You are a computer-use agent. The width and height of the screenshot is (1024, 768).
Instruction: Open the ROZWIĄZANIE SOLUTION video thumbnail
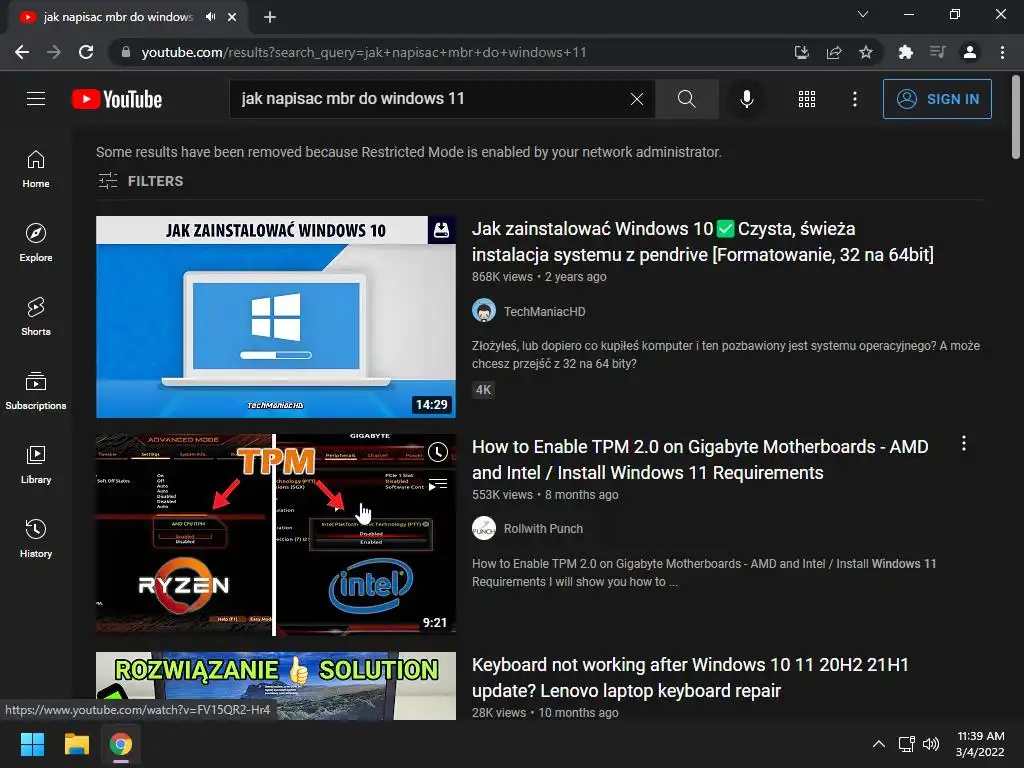pyautogui.click(x=276, y=686)
